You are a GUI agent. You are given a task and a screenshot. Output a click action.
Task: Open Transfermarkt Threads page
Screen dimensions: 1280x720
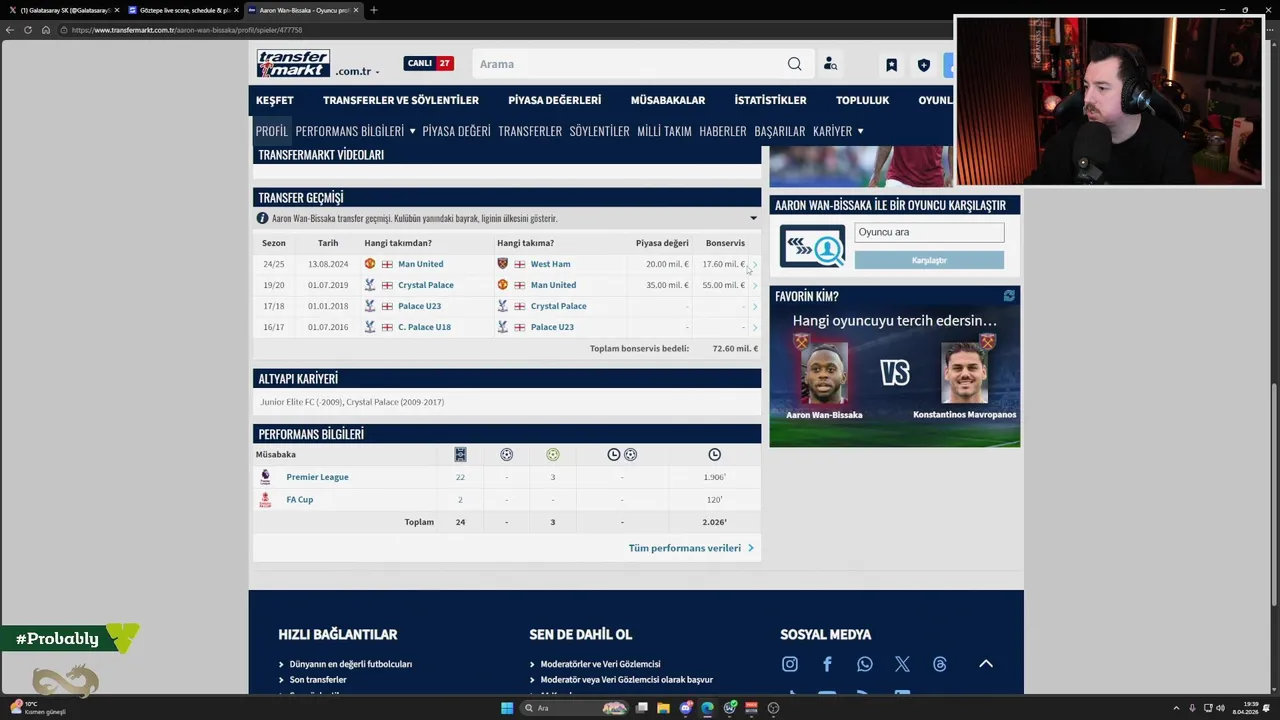(940, 664)
